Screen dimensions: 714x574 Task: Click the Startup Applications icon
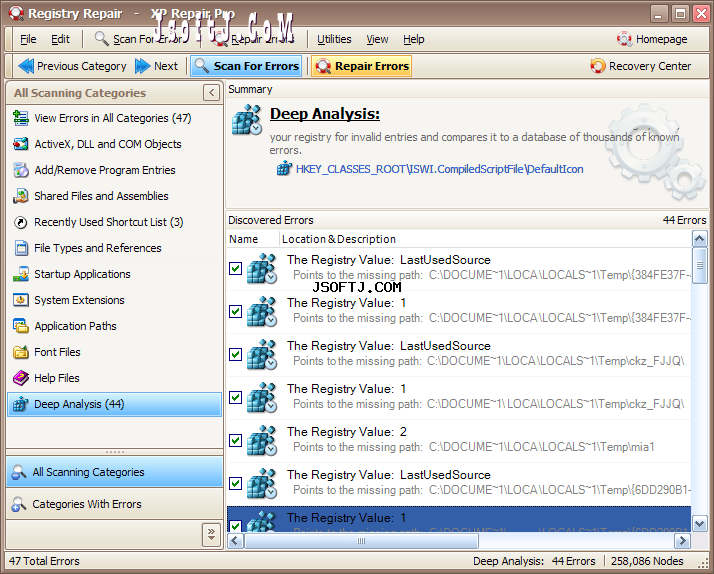tap(20, 274)
